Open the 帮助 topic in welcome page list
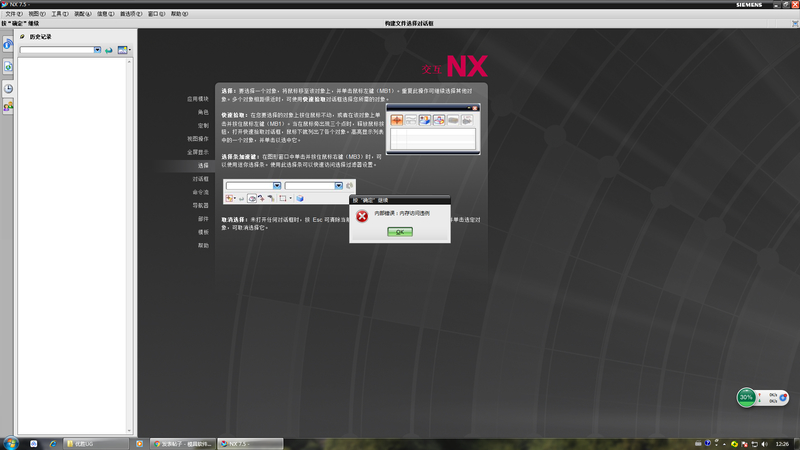 203,245
